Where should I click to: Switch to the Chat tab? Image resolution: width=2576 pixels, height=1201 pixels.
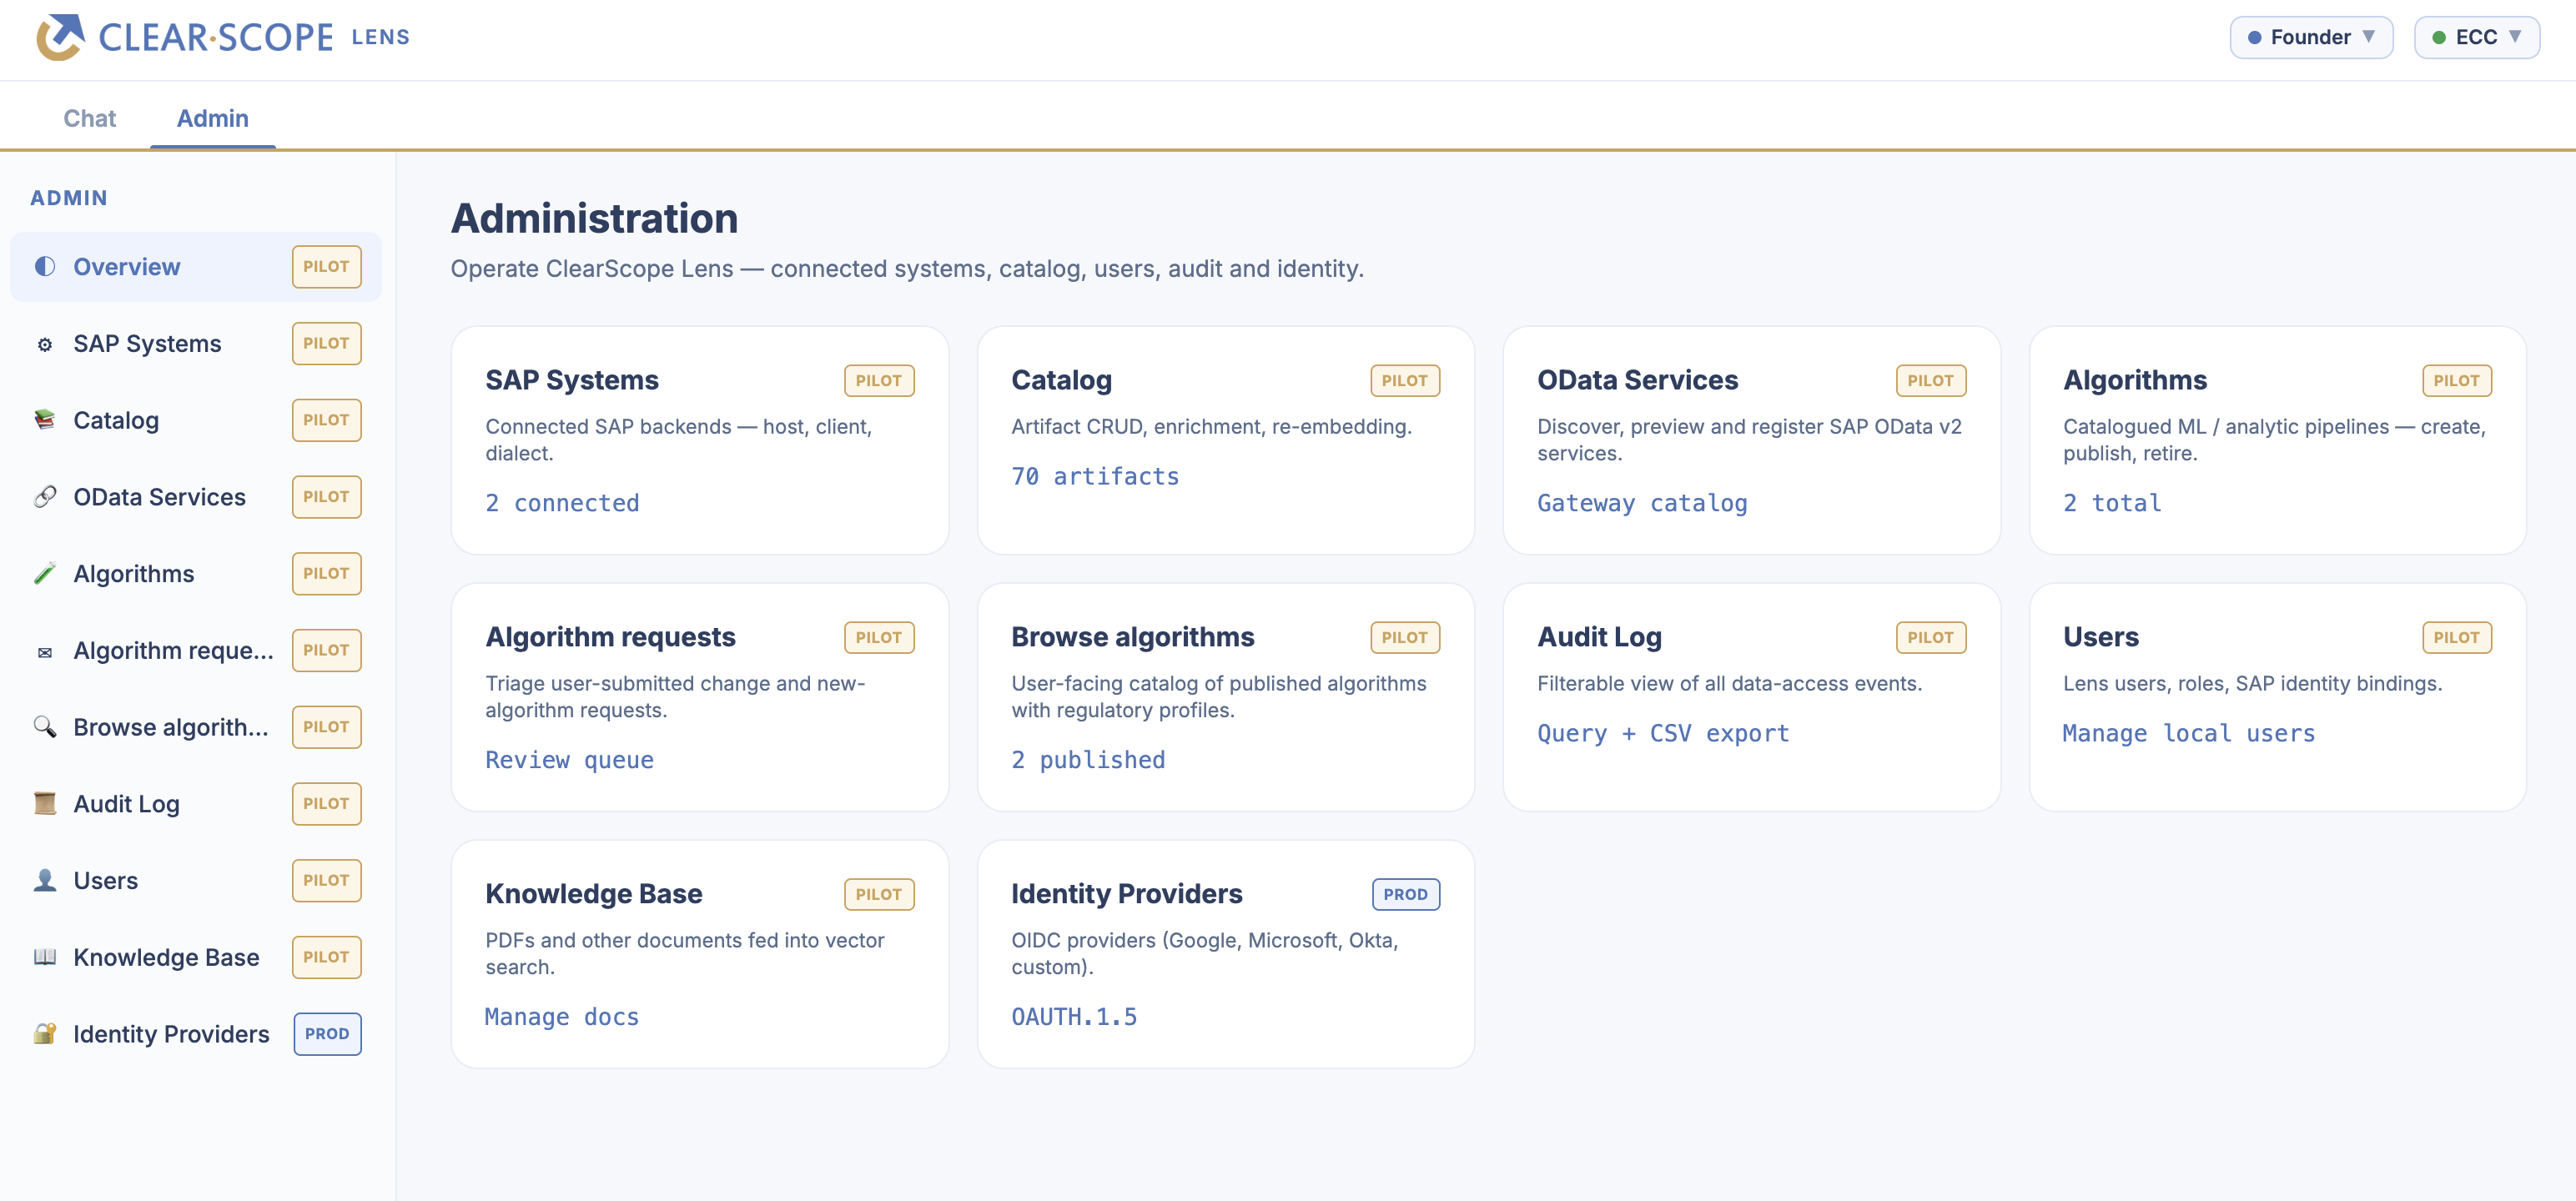[90, 118]
